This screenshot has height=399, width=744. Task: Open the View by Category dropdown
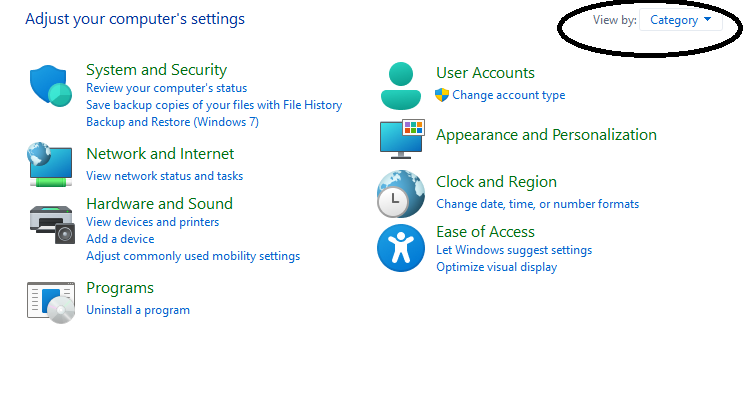tap(681, 20)
